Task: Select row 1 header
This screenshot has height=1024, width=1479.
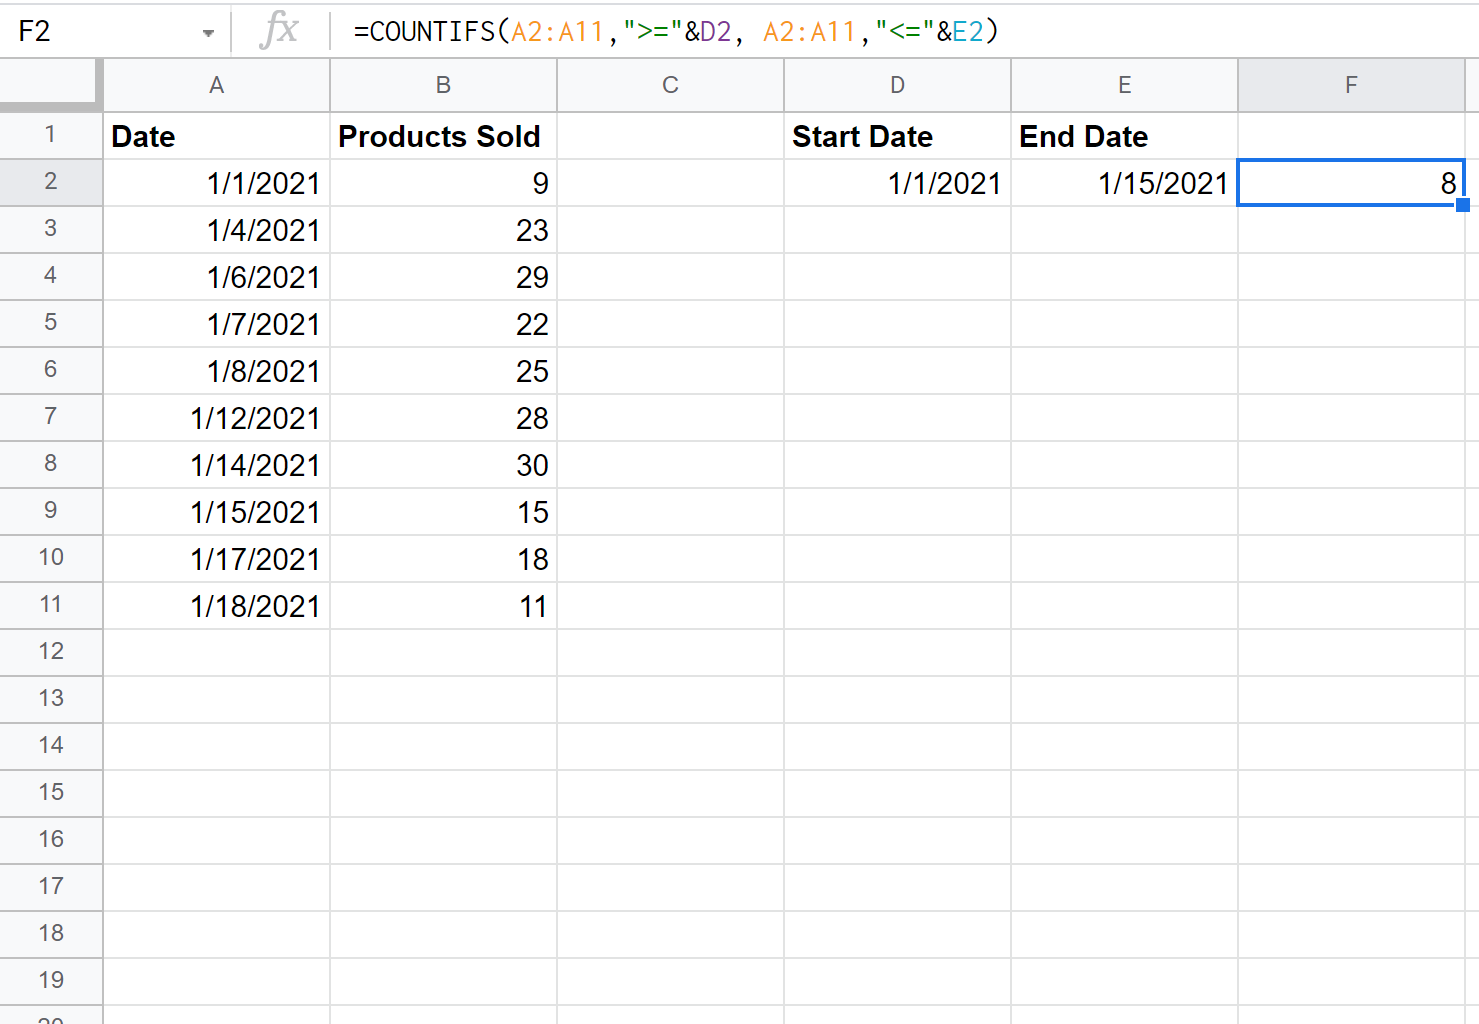Action: (x=50, y=135)
